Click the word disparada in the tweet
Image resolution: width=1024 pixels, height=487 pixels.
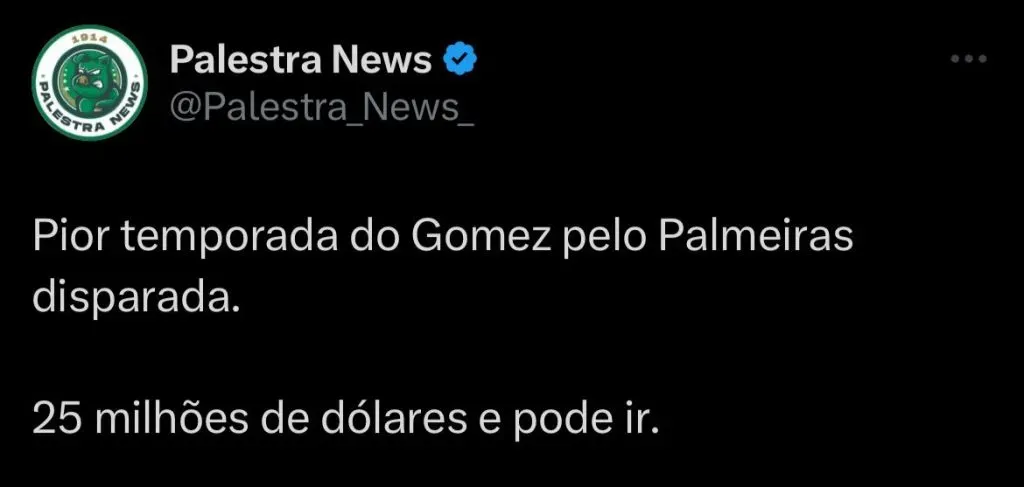point(131,299)
